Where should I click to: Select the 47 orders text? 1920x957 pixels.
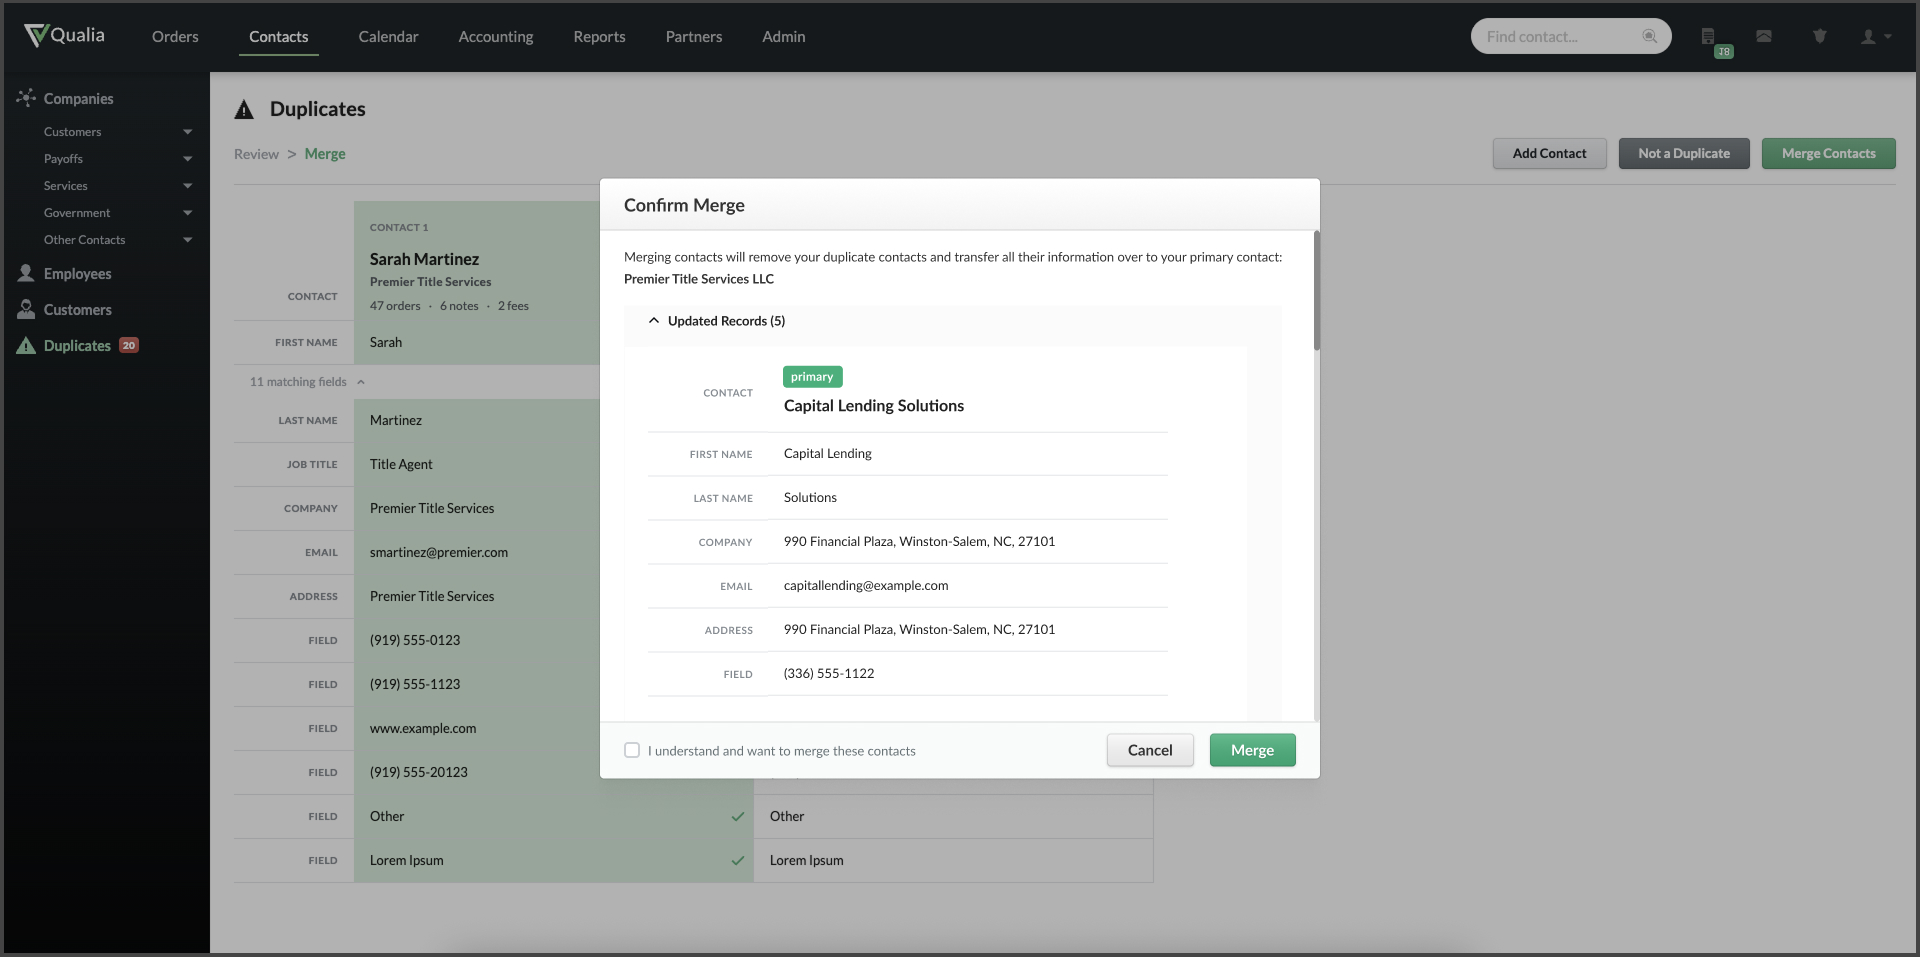coord(395,306)
